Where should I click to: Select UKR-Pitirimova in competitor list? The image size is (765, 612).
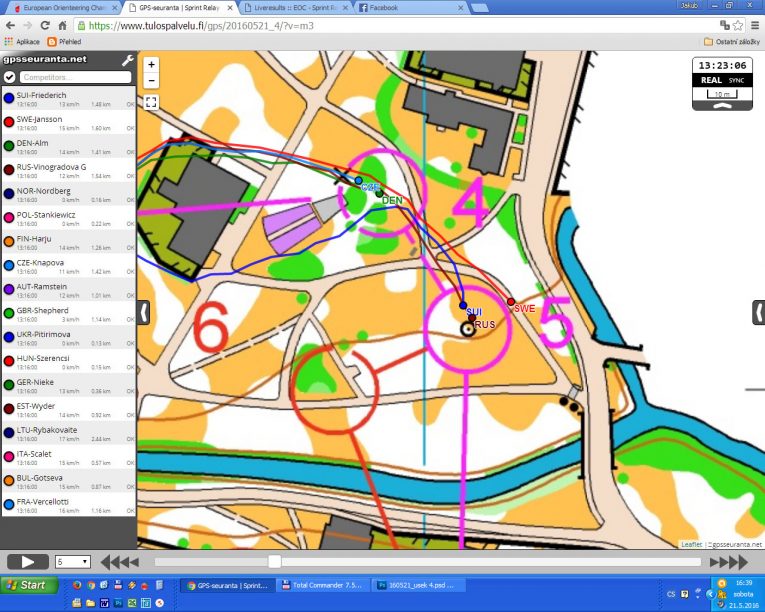pos(69,338)
